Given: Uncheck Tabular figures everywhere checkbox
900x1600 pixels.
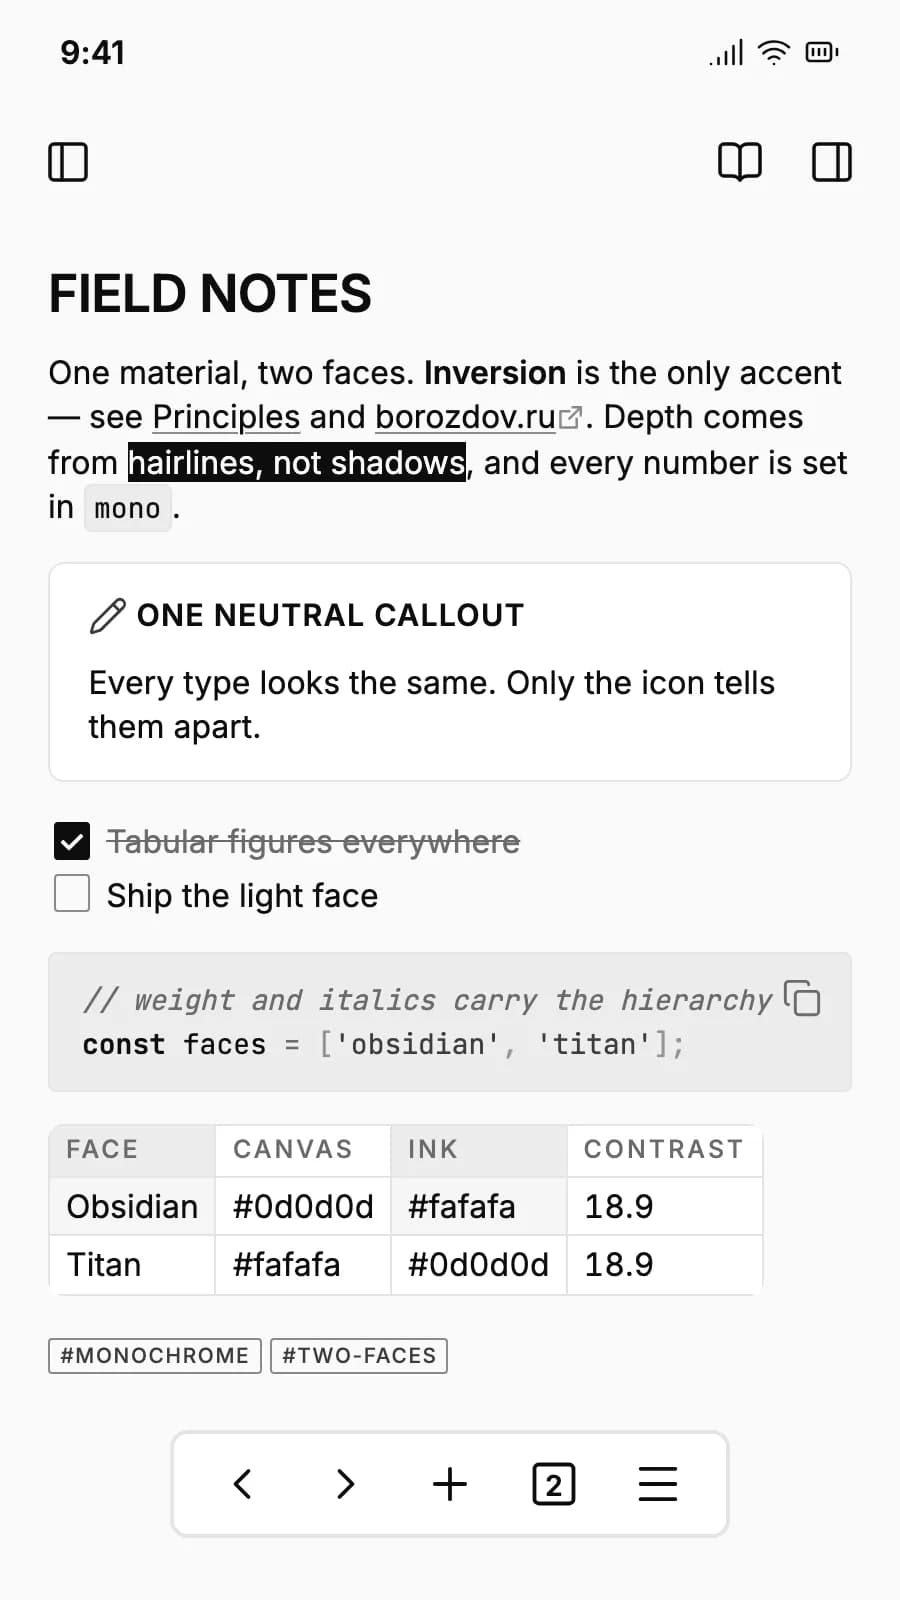Looking at the screenshot, I should tap(72, 842).
